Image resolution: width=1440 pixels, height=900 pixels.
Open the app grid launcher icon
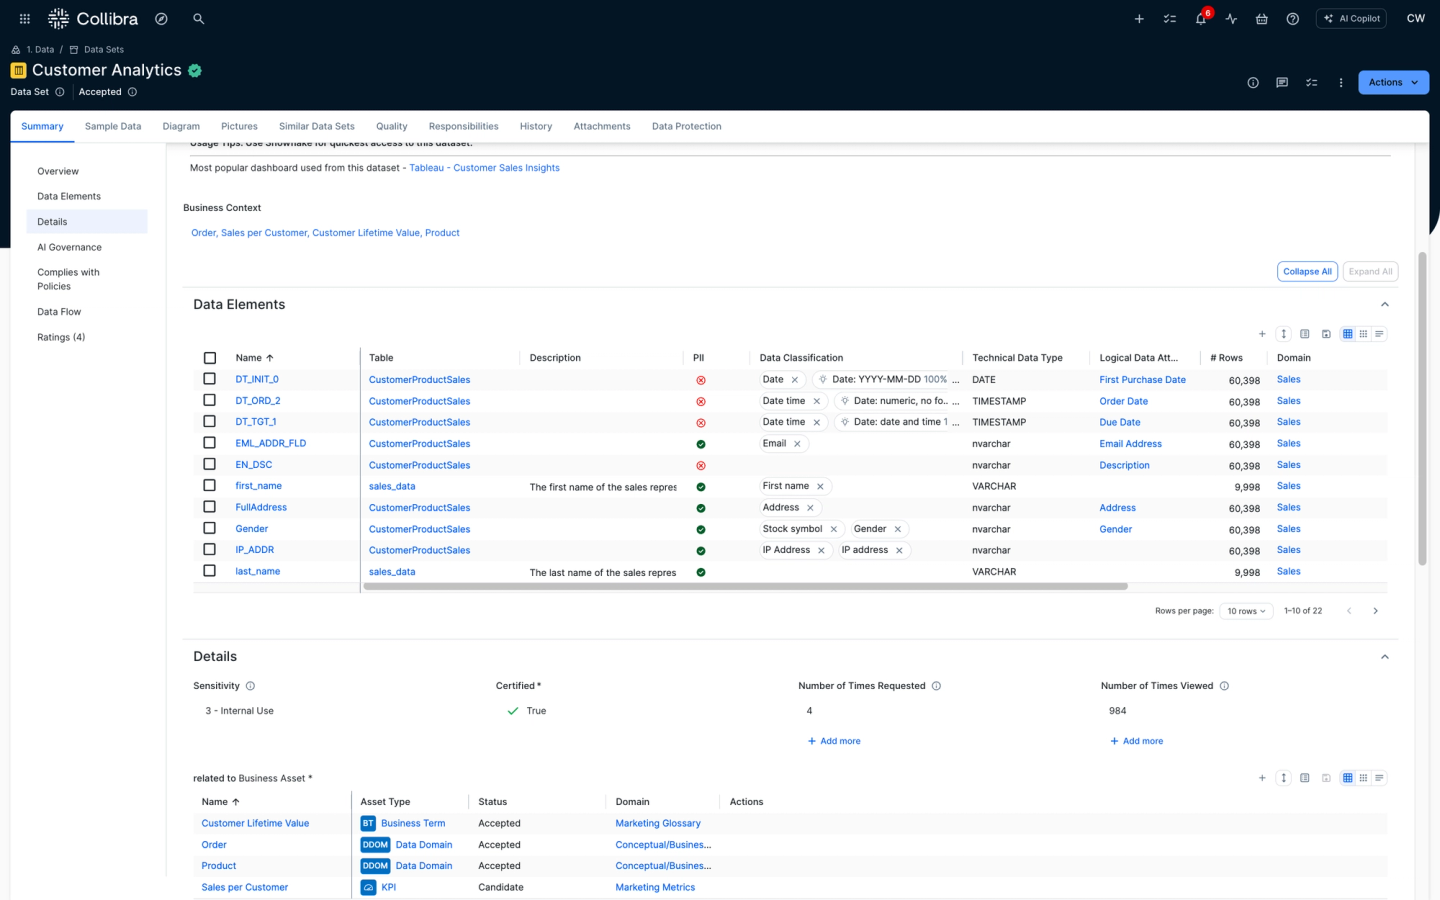click(x=24, y=19)
